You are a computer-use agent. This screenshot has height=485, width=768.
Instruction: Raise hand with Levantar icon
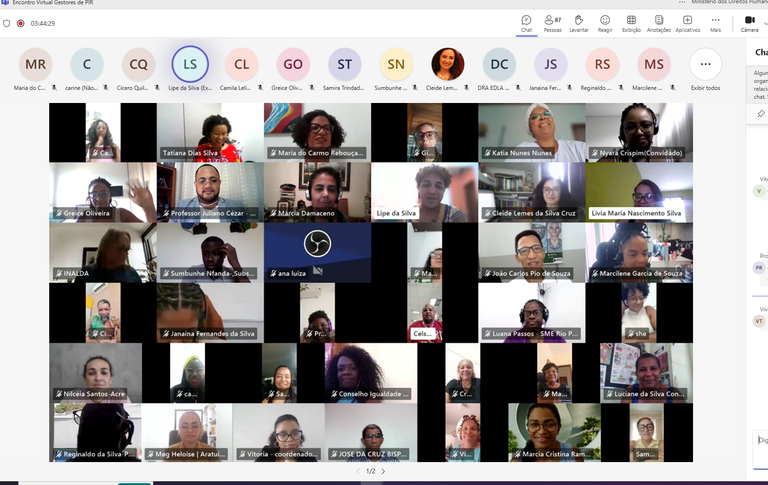(578, 23)
